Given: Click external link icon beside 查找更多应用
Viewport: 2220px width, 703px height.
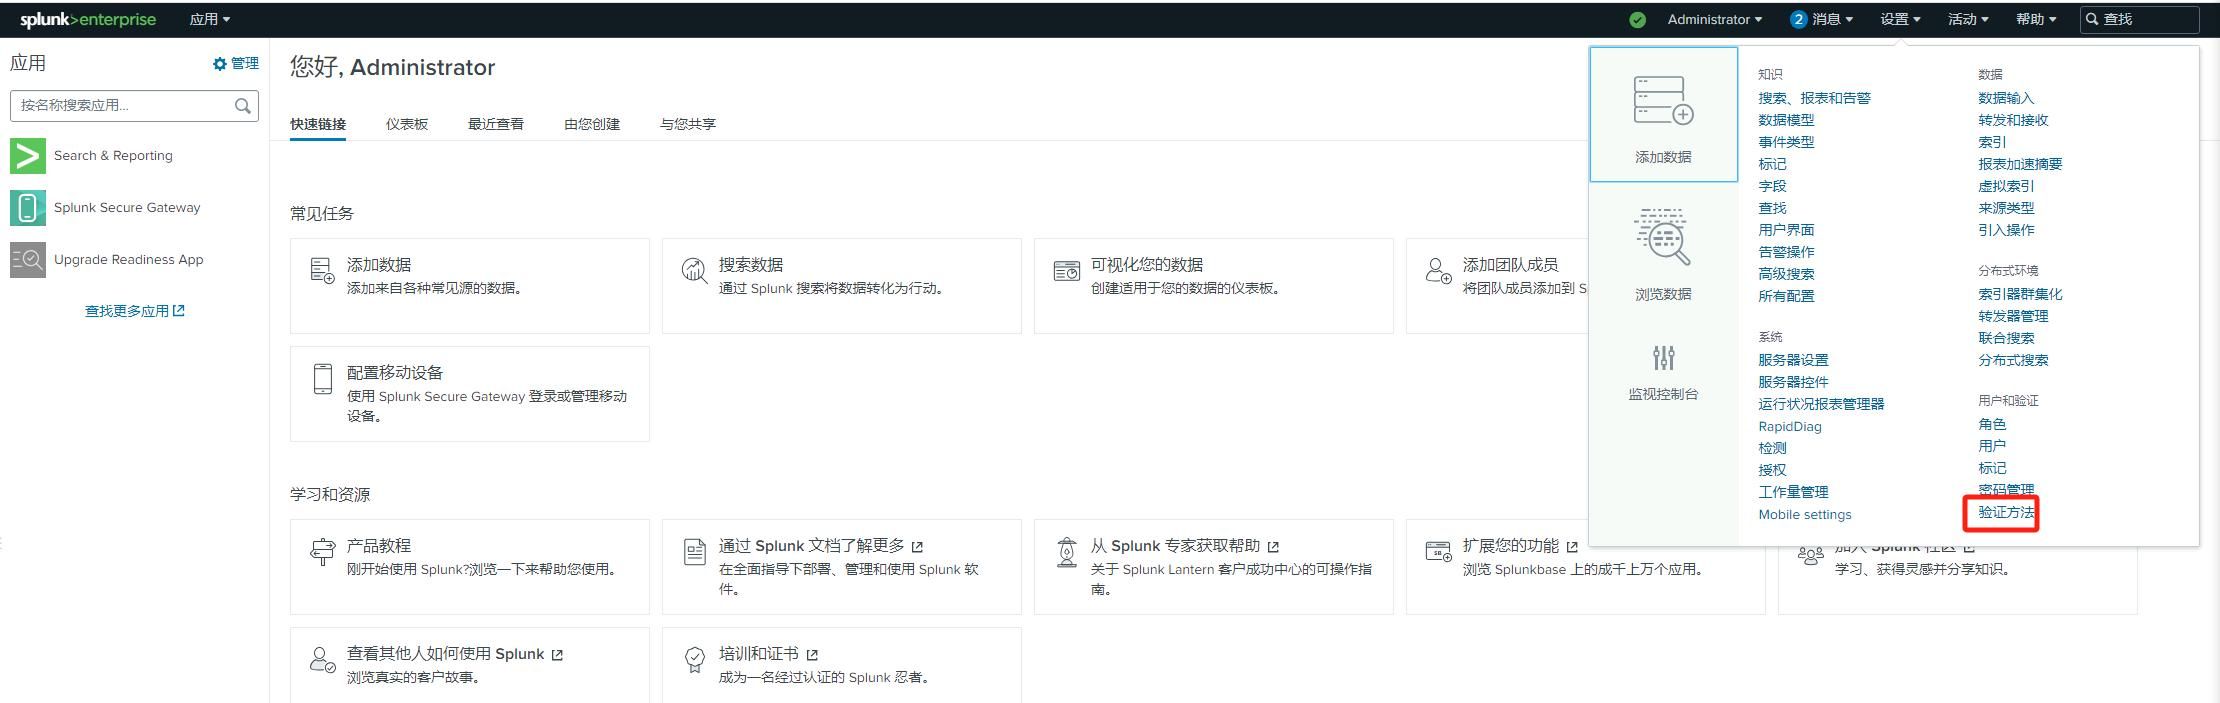Looking at the screenshot, I should point(179,311).
